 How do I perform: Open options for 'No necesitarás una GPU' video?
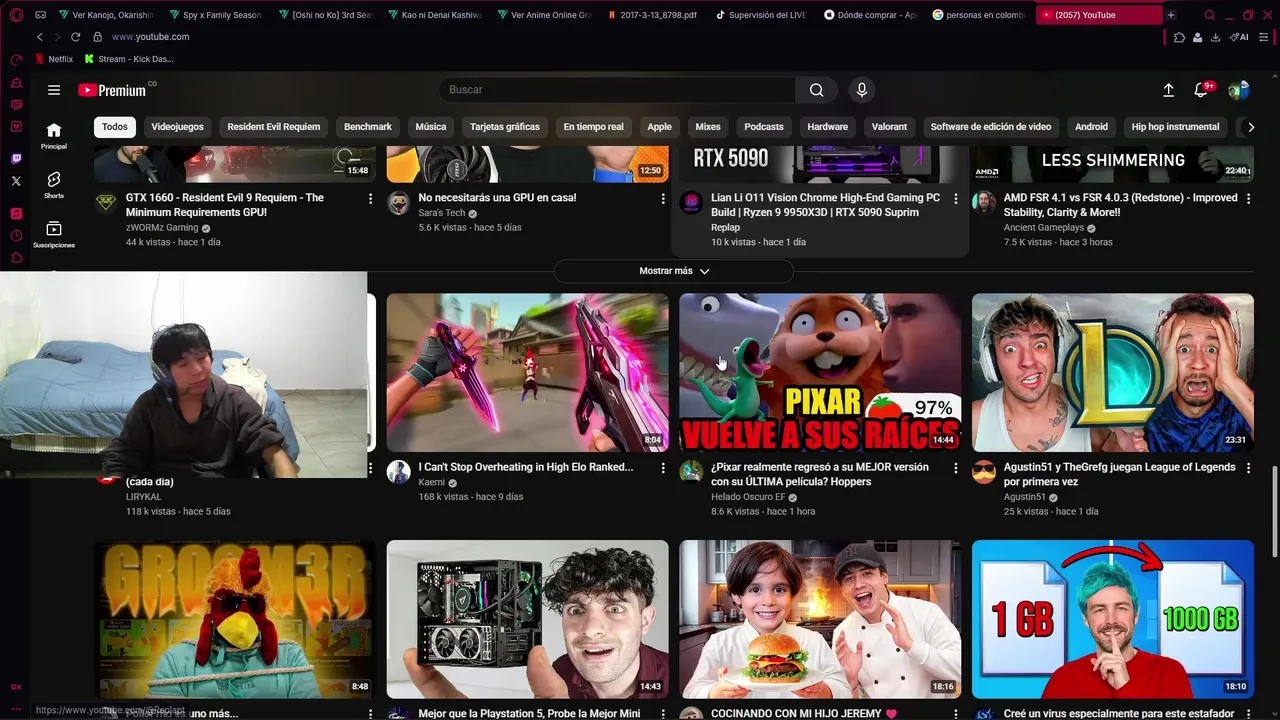(663, 199)
